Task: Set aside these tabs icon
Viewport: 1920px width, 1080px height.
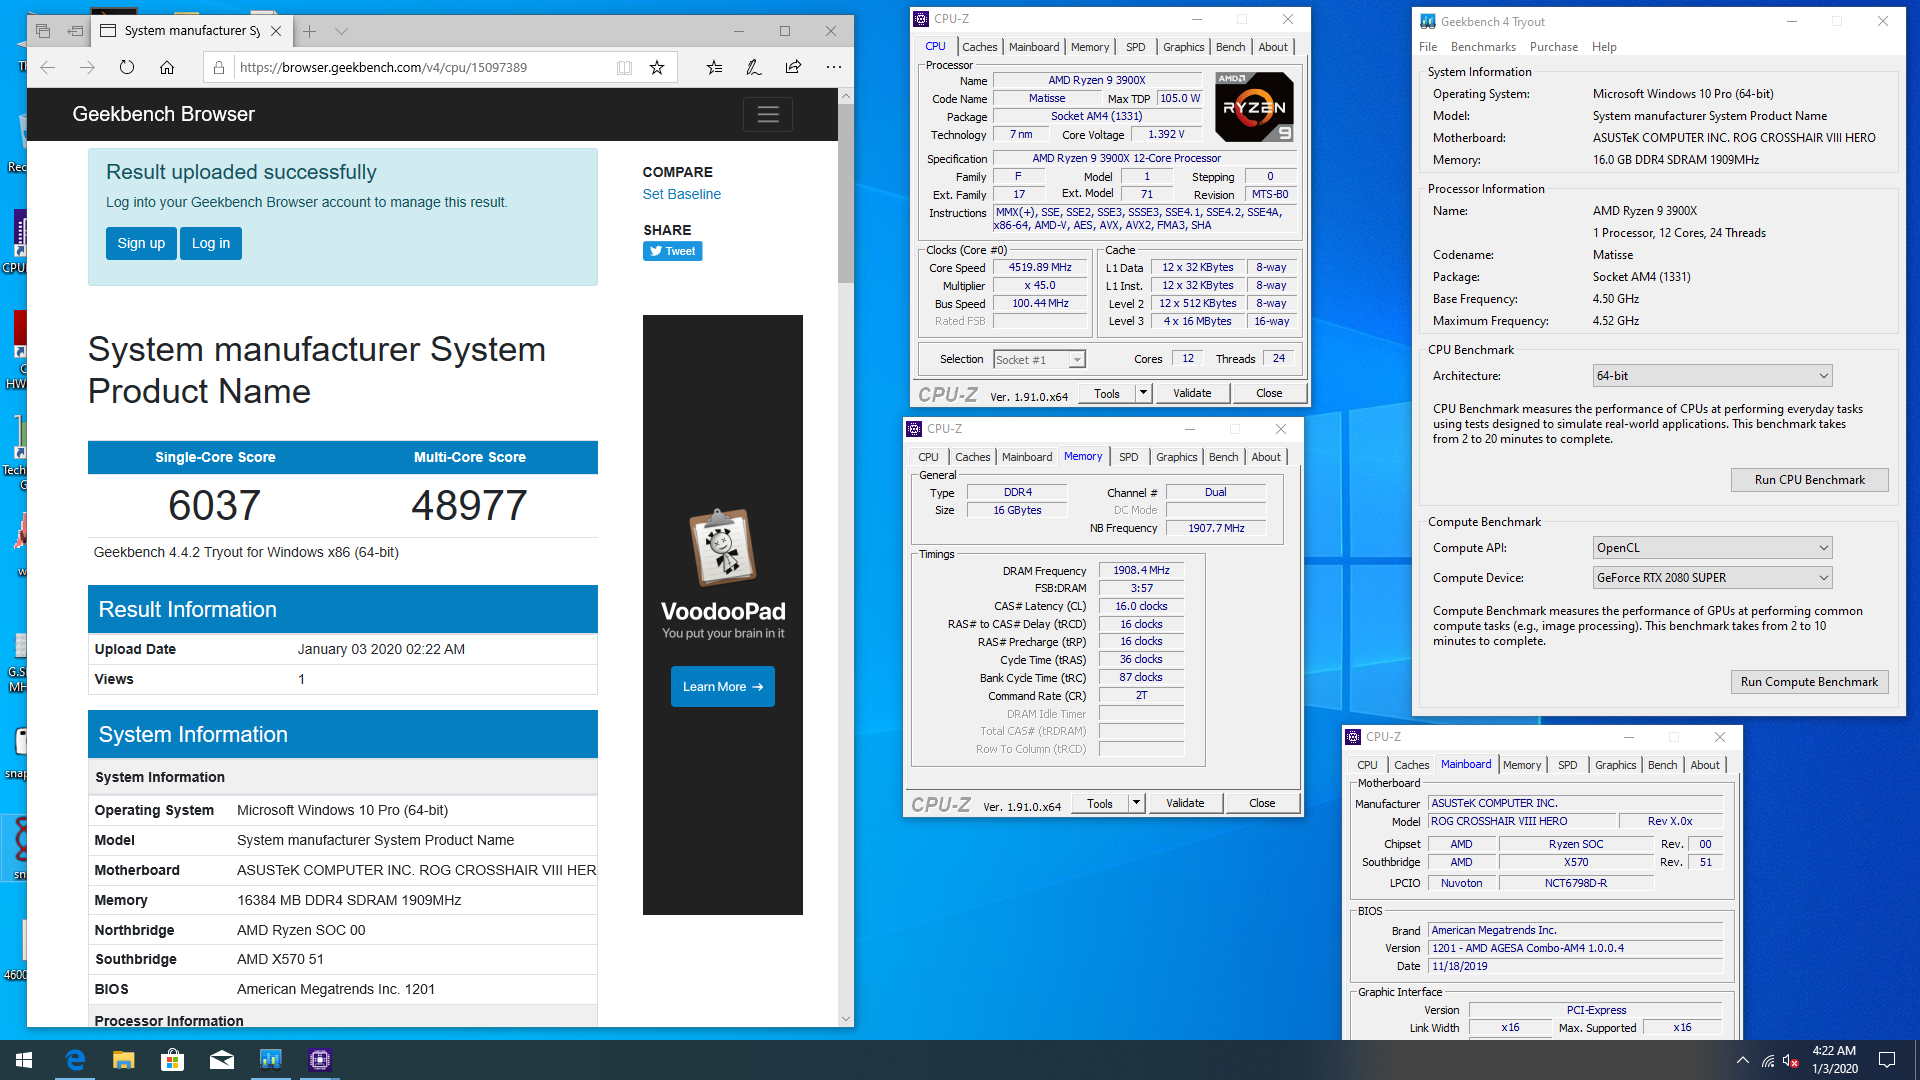Action: pyautogui.click(x=75, y=31)
